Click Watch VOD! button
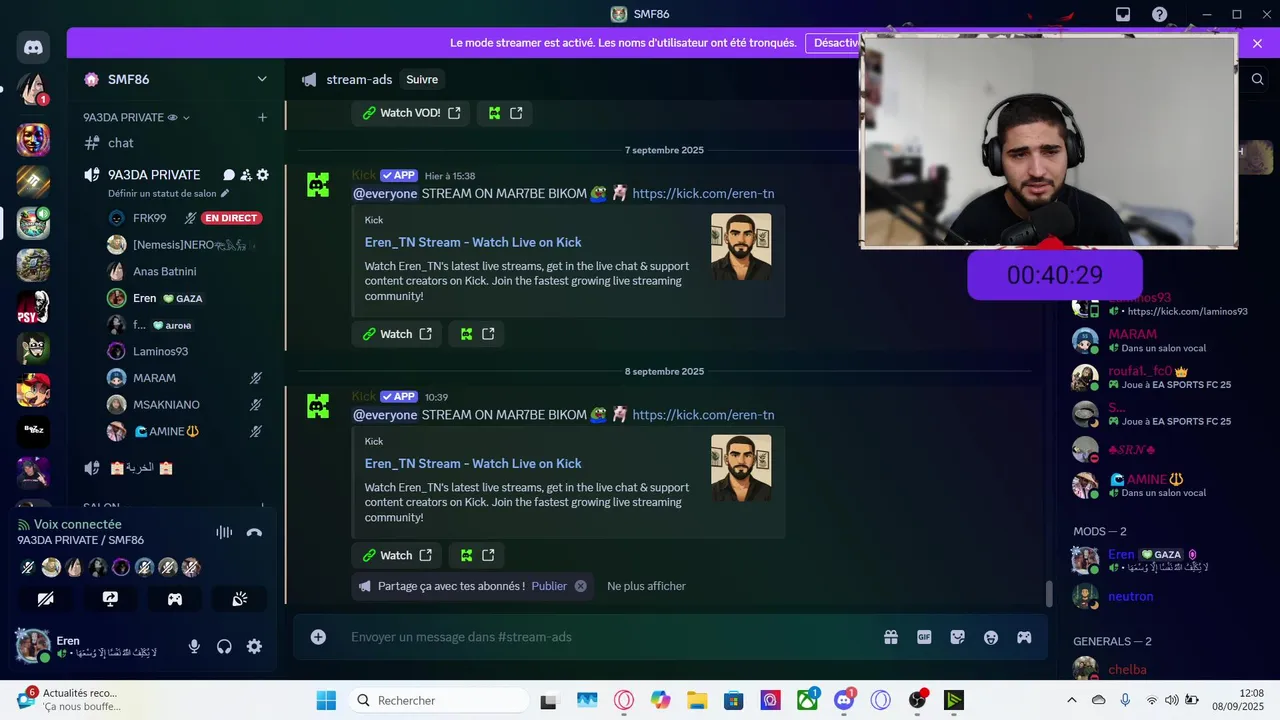 point(411,113)
